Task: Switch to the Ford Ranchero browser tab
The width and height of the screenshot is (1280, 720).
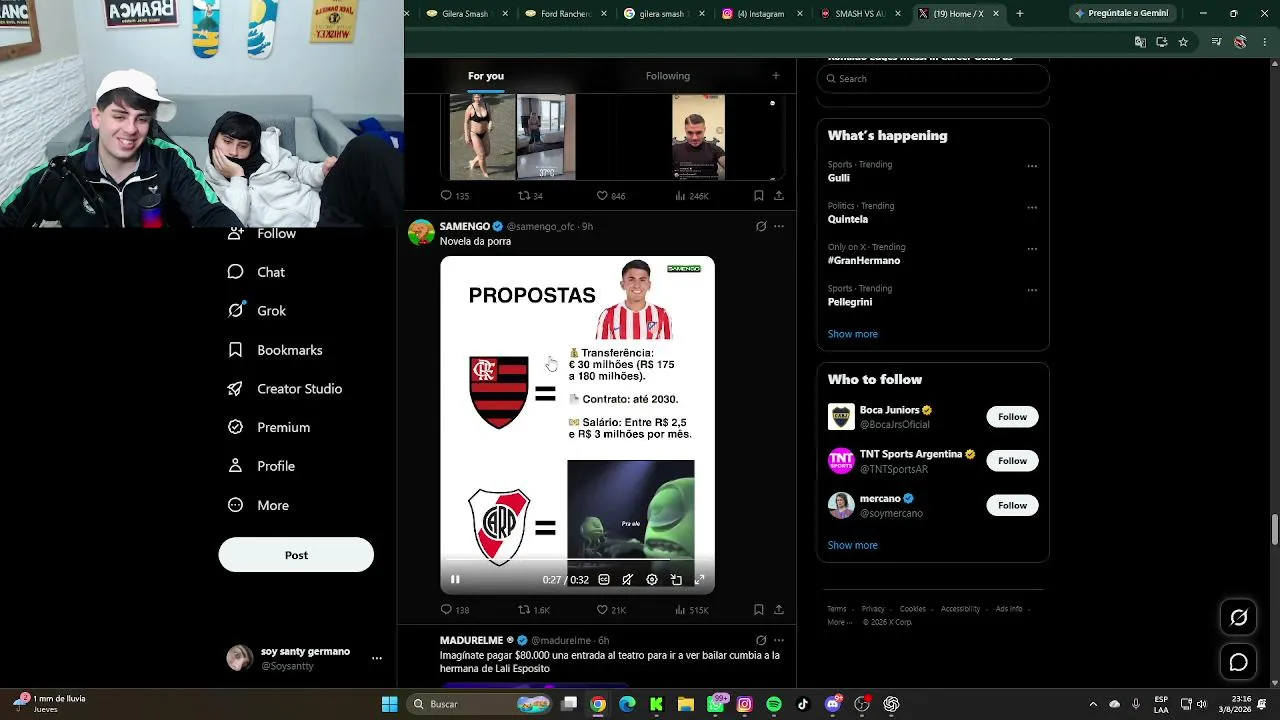Action: click(565, 14)
